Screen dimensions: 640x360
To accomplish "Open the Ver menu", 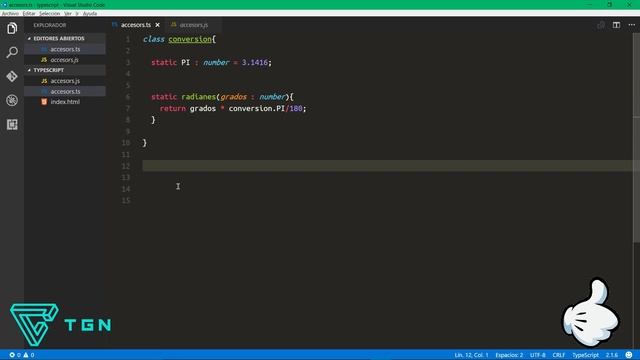I will [x=68, y=13].
